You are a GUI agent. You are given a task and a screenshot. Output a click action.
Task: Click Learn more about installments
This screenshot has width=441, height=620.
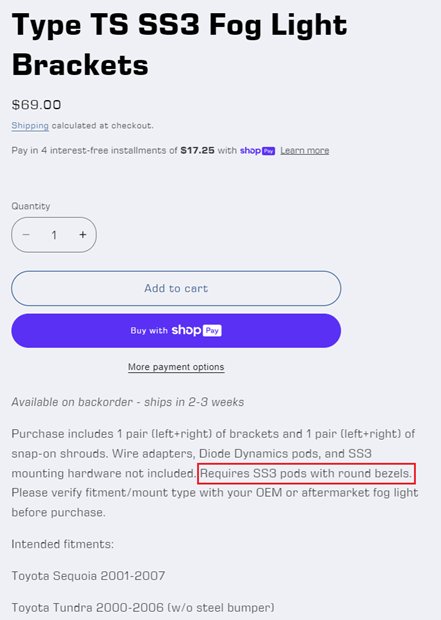(x=305, y=151)
